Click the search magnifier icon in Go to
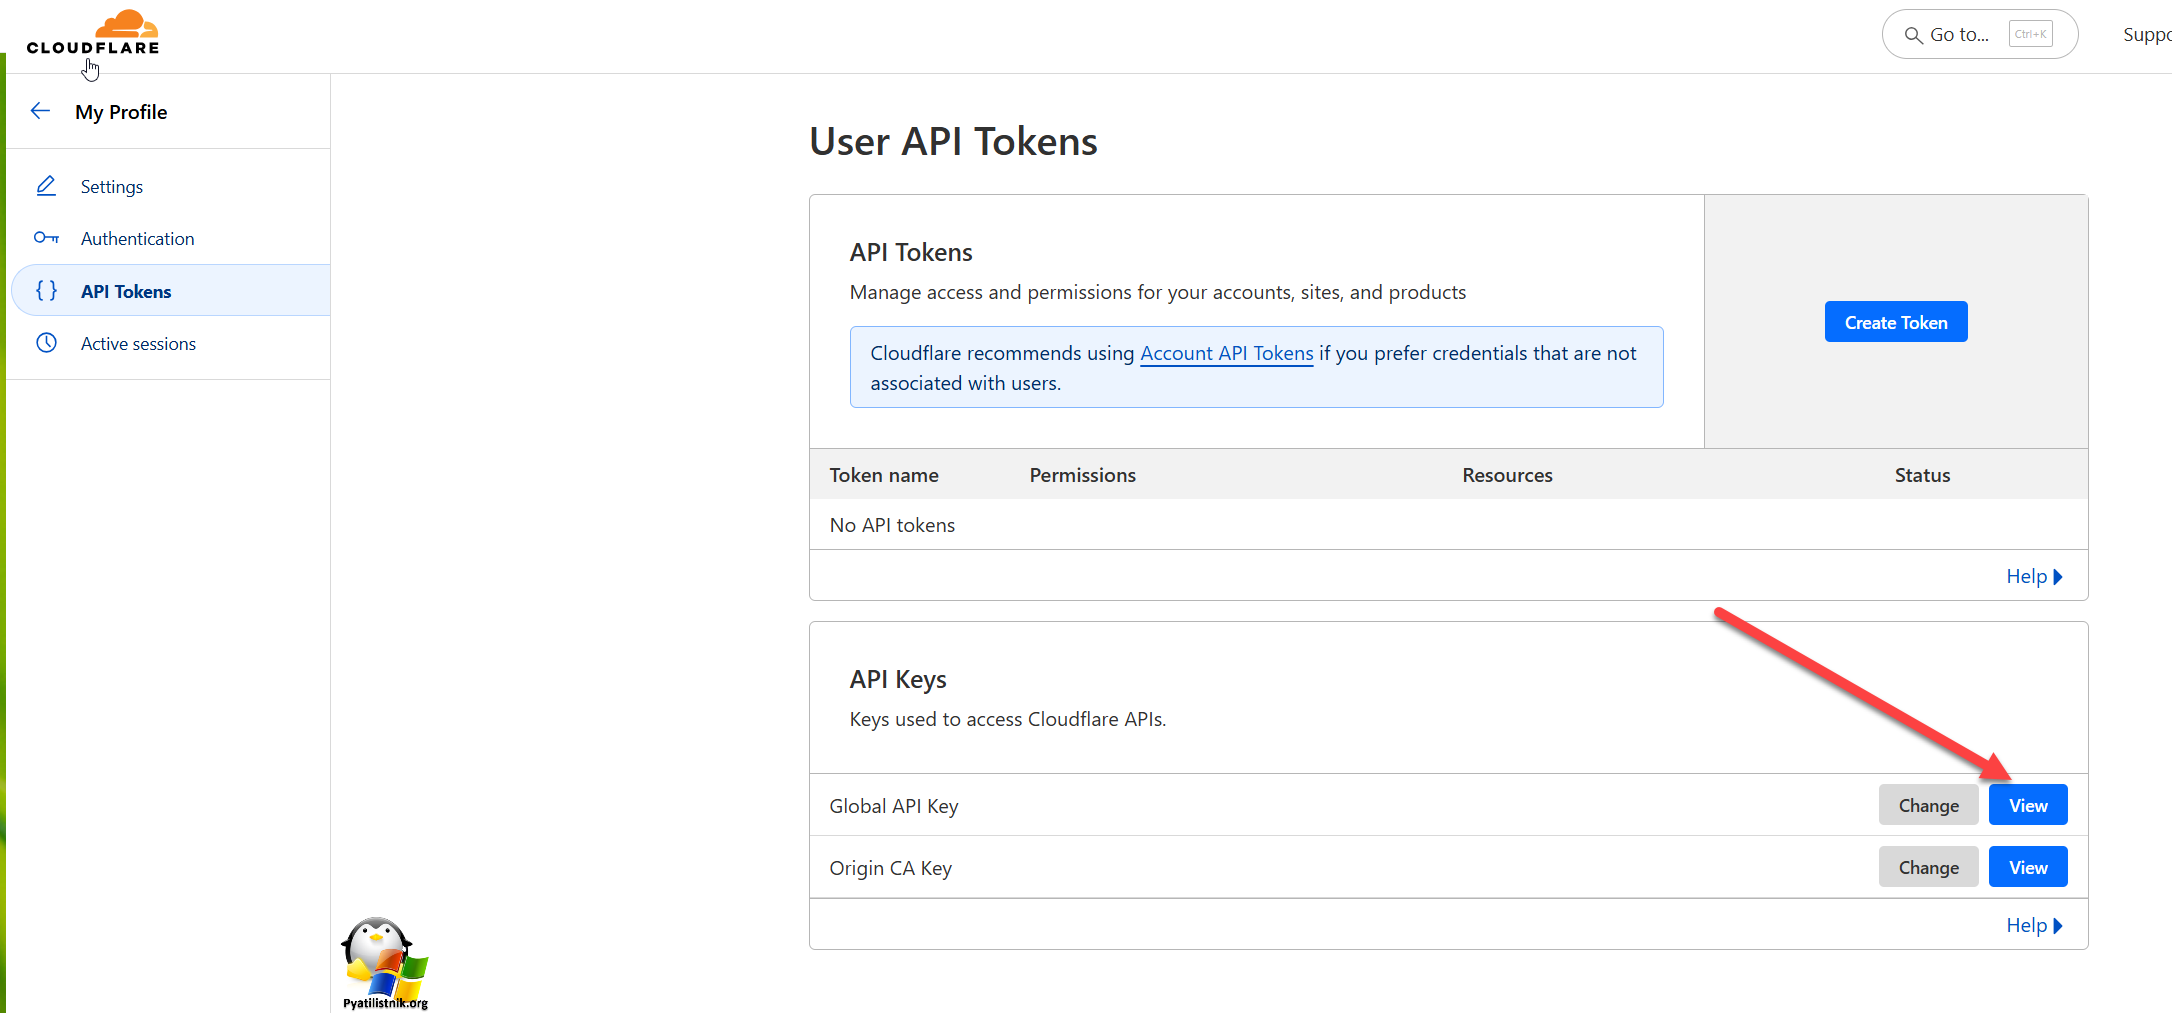Image resolution: width=2172 pixels, height=1013 pixels. 1913,35
